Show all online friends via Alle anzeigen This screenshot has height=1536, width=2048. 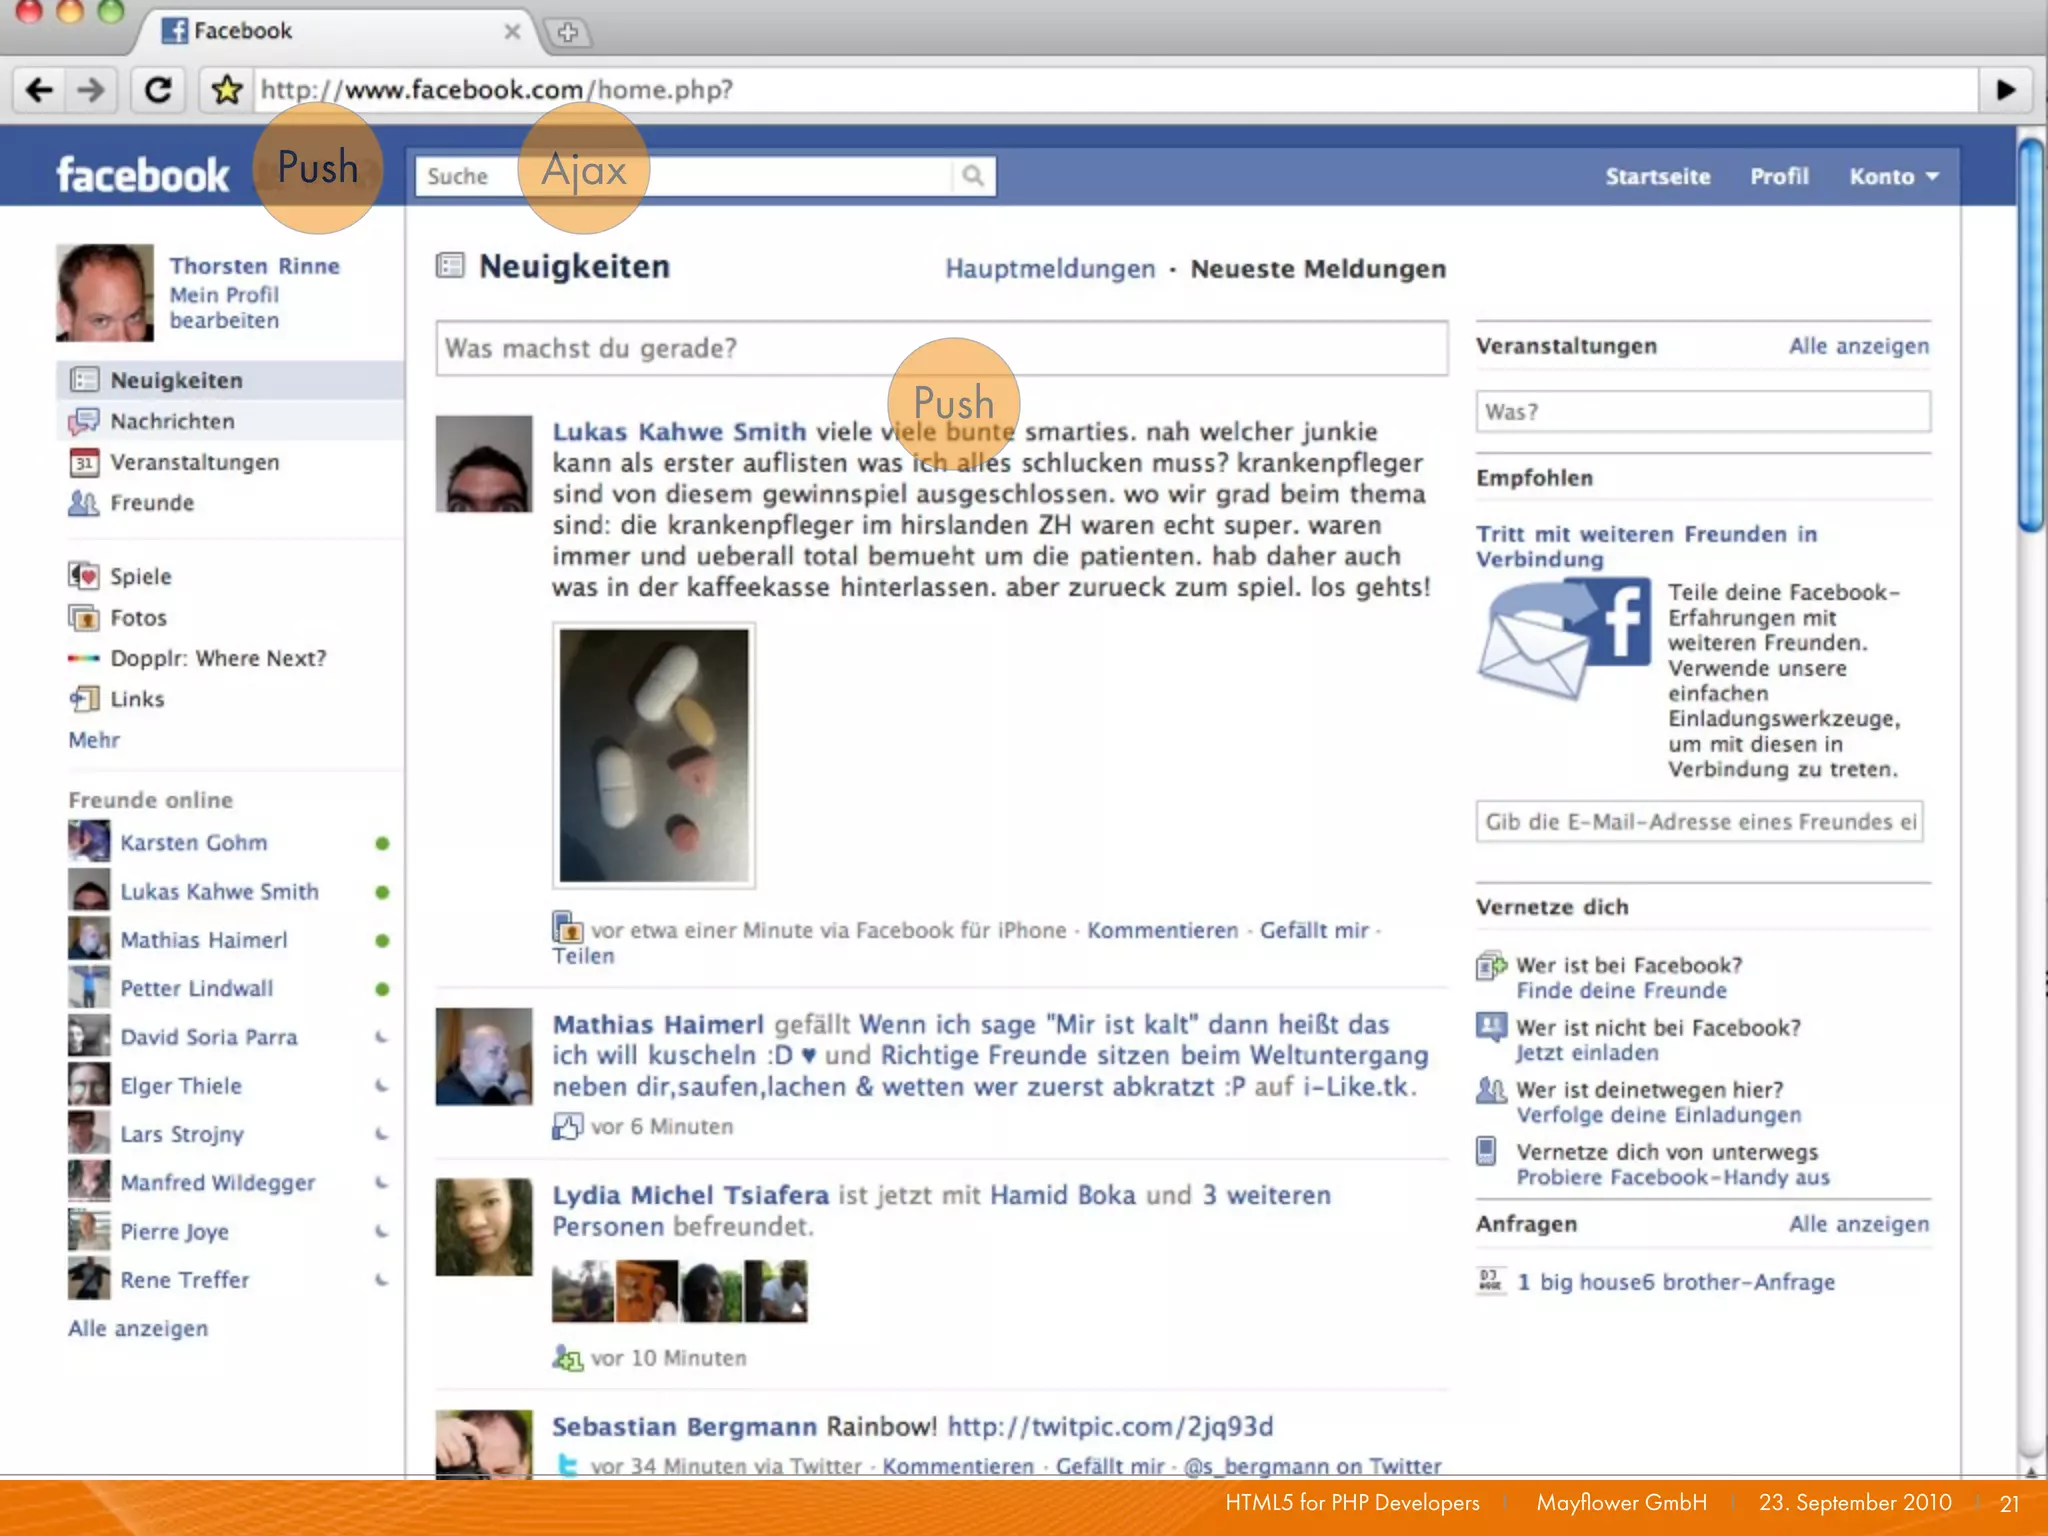(138, 1328)
